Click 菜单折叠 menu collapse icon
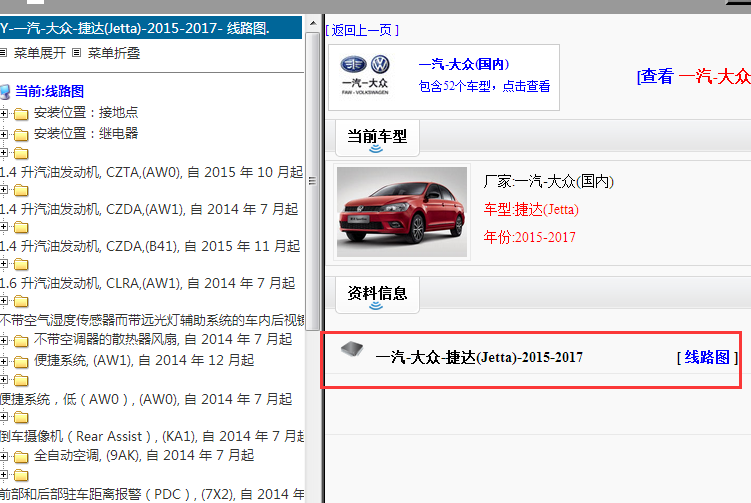The width and height of the screenshot is (751, 503). coord(77,53)
